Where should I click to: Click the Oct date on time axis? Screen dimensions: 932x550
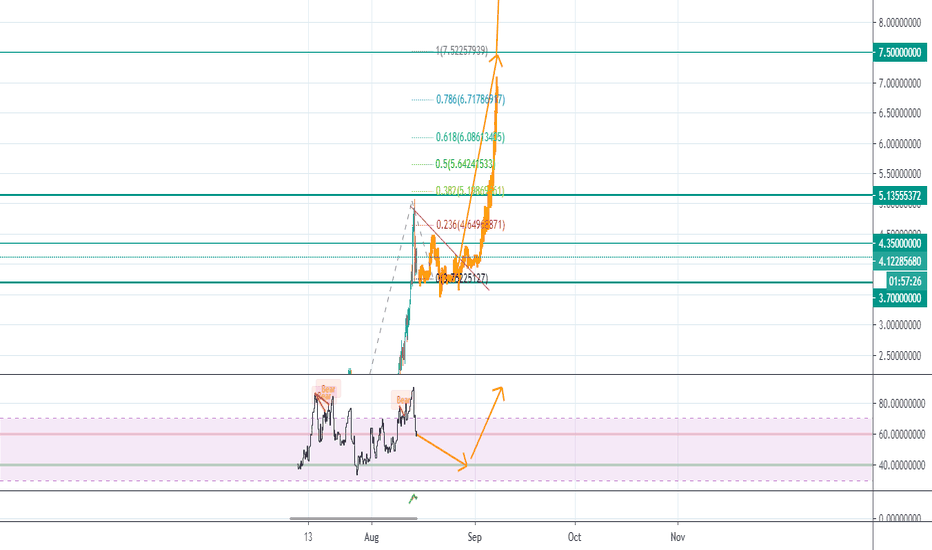(x=574, y=537)
